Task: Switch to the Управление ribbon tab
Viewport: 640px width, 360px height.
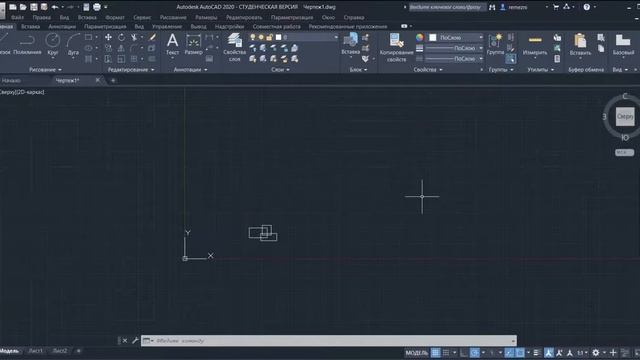Action: coord(167,27)
